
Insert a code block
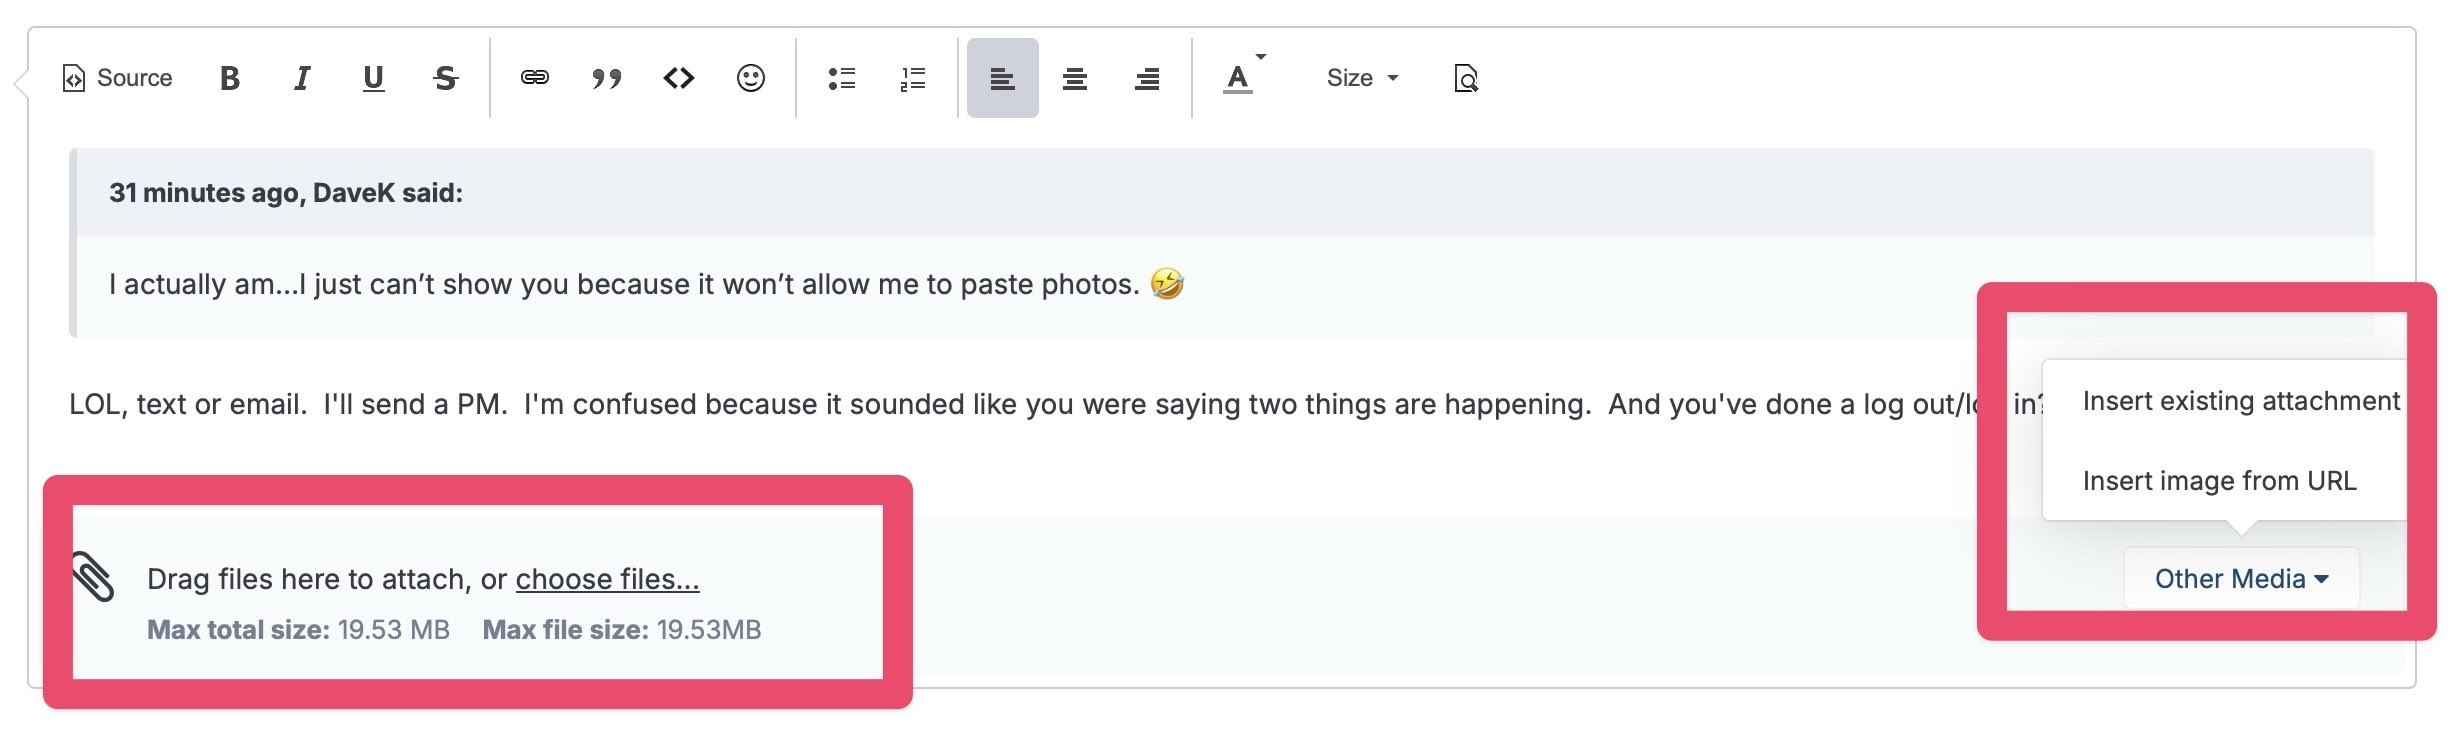click(679, 78)
